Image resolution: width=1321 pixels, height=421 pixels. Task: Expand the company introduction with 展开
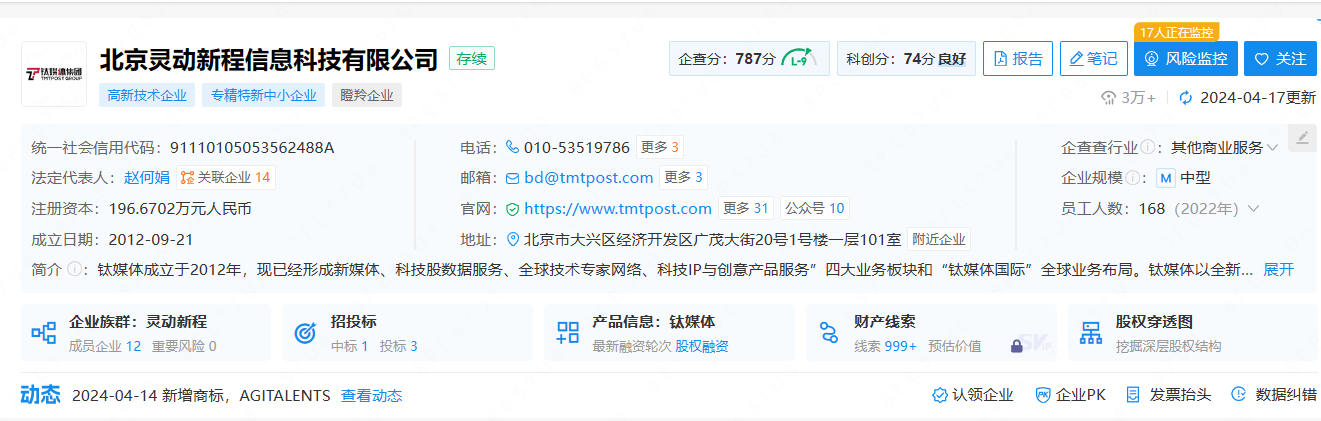1279,269
